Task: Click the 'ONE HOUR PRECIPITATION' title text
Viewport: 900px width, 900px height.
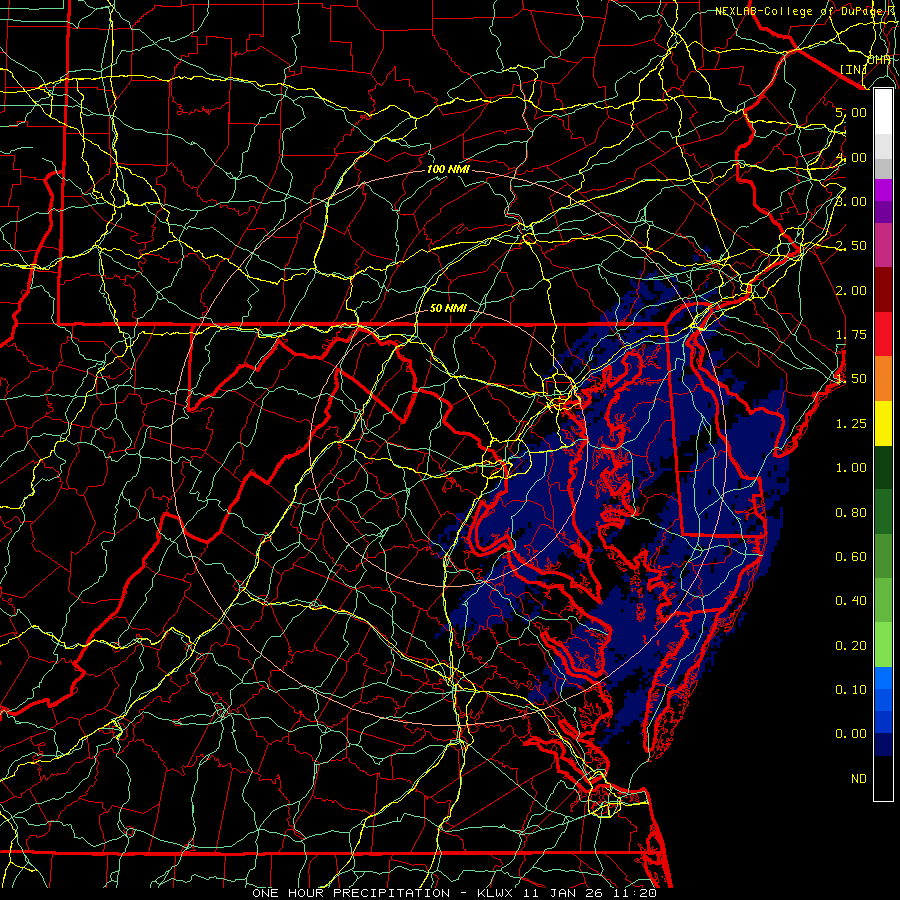Action: (351, 893)
